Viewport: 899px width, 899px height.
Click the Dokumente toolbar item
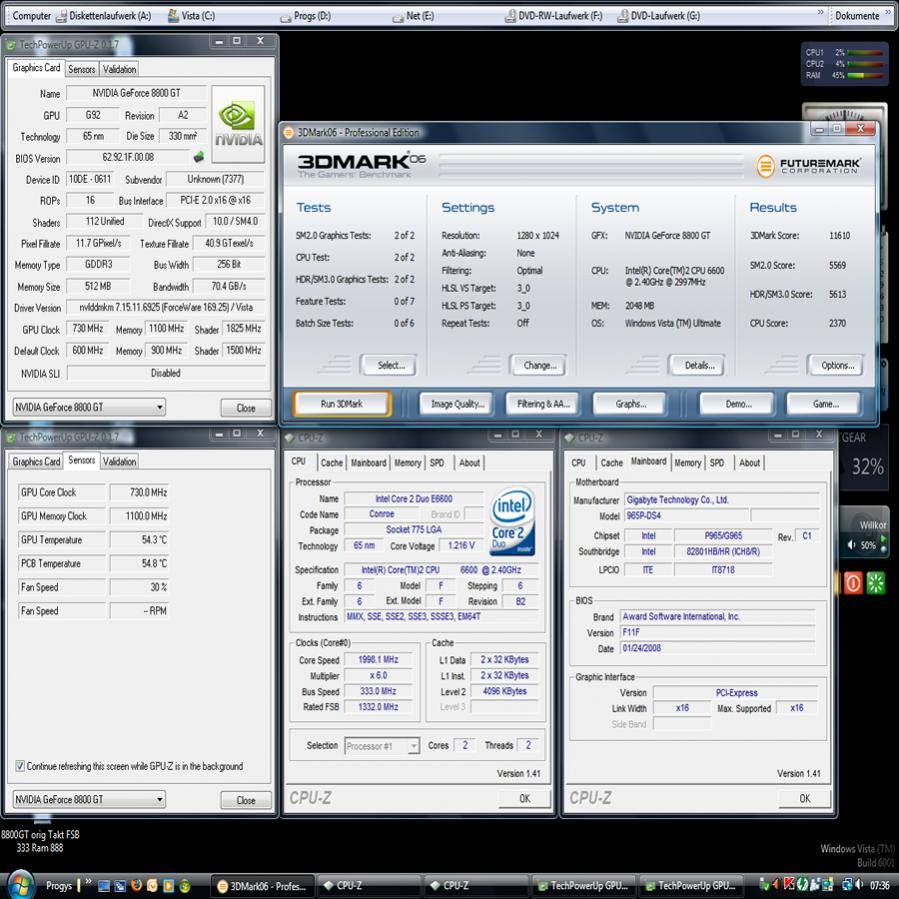pos(857,16)
